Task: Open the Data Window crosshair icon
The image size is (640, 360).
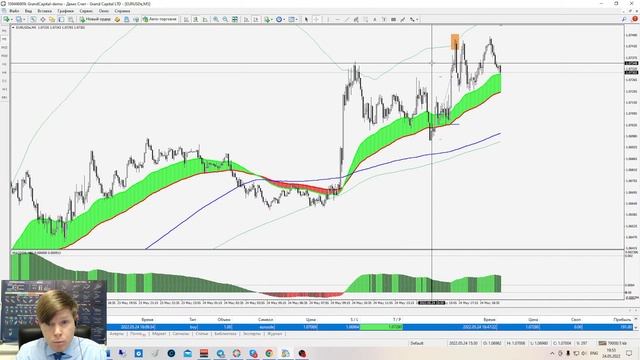Action: point(42,19)
